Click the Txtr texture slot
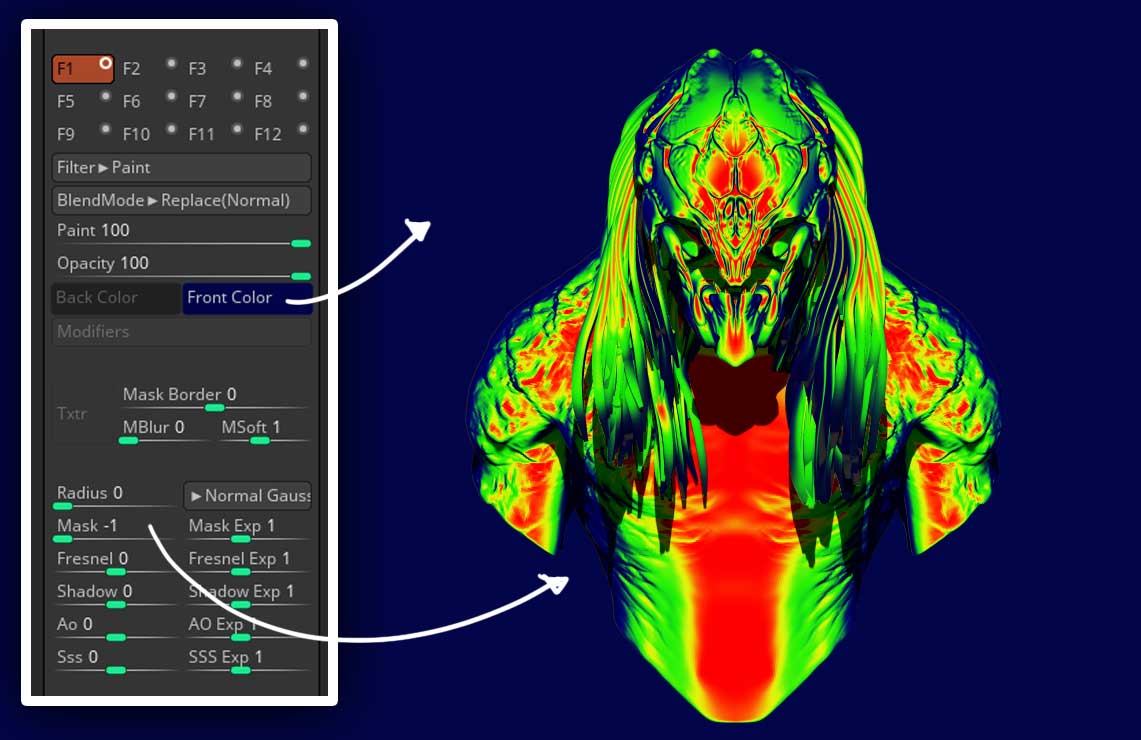Viewport: 1141px width, 740px height. pyautogui.click(x=82, y=413)
